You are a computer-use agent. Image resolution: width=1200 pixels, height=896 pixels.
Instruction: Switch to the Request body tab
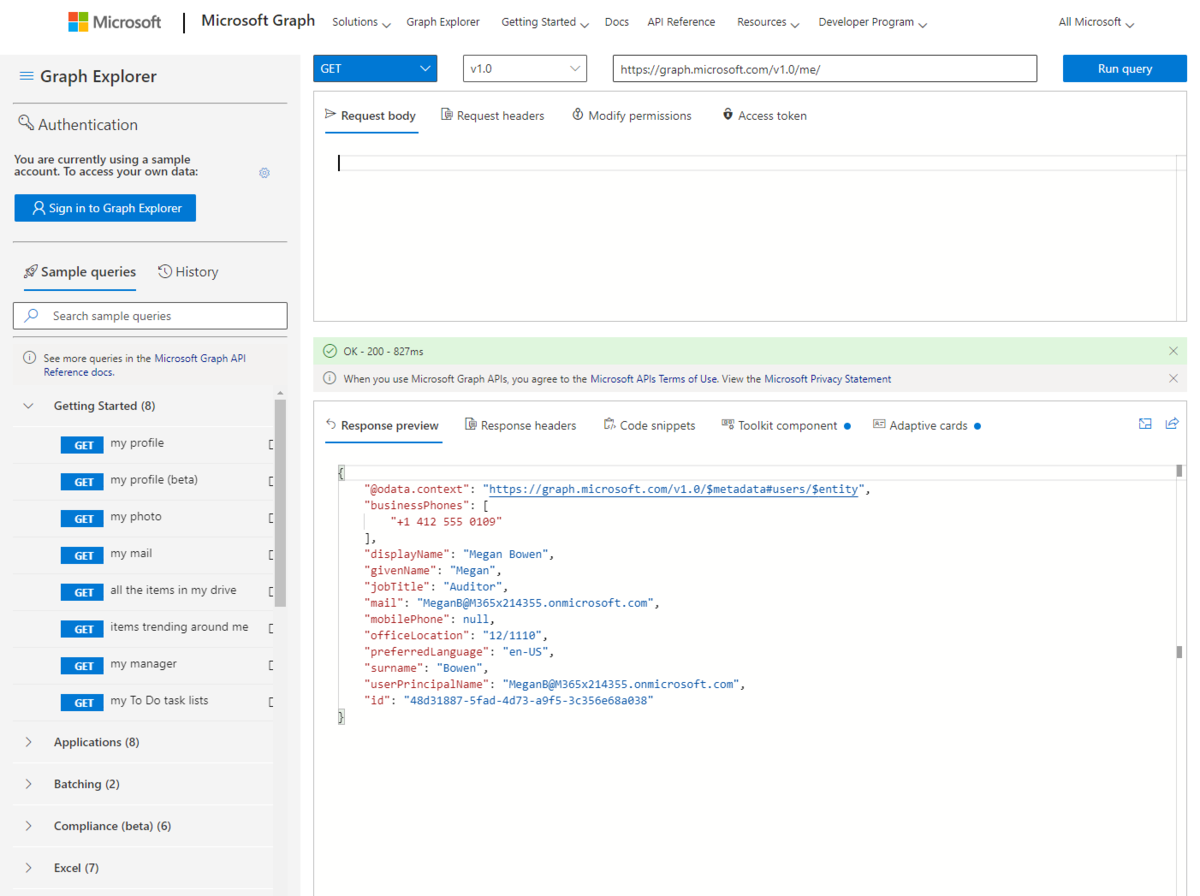point(370,116)
